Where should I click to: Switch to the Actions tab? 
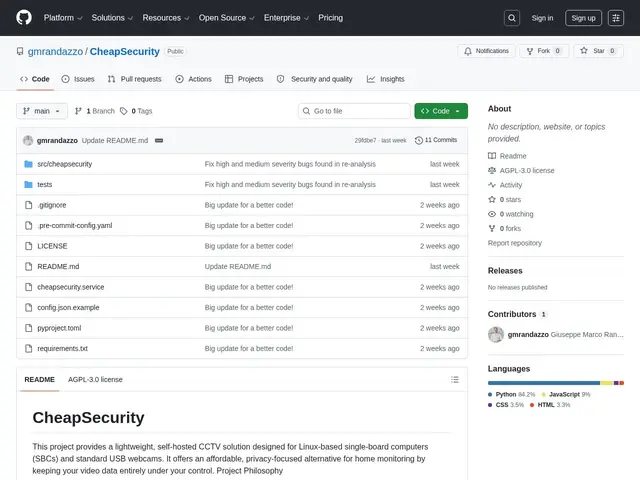coord(193,79)
